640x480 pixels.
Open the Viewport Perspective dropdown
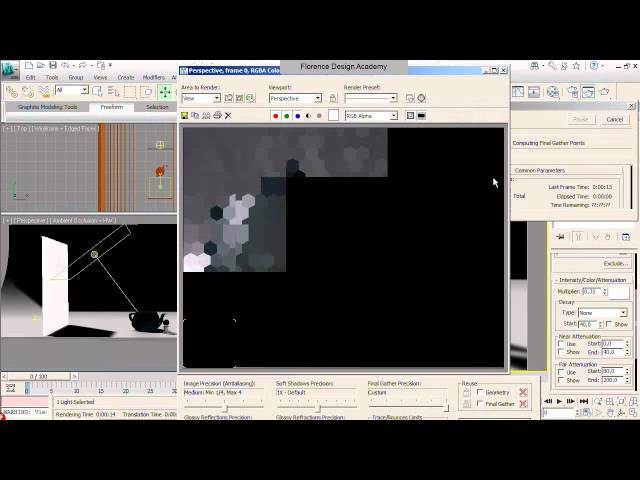[295, 98]
